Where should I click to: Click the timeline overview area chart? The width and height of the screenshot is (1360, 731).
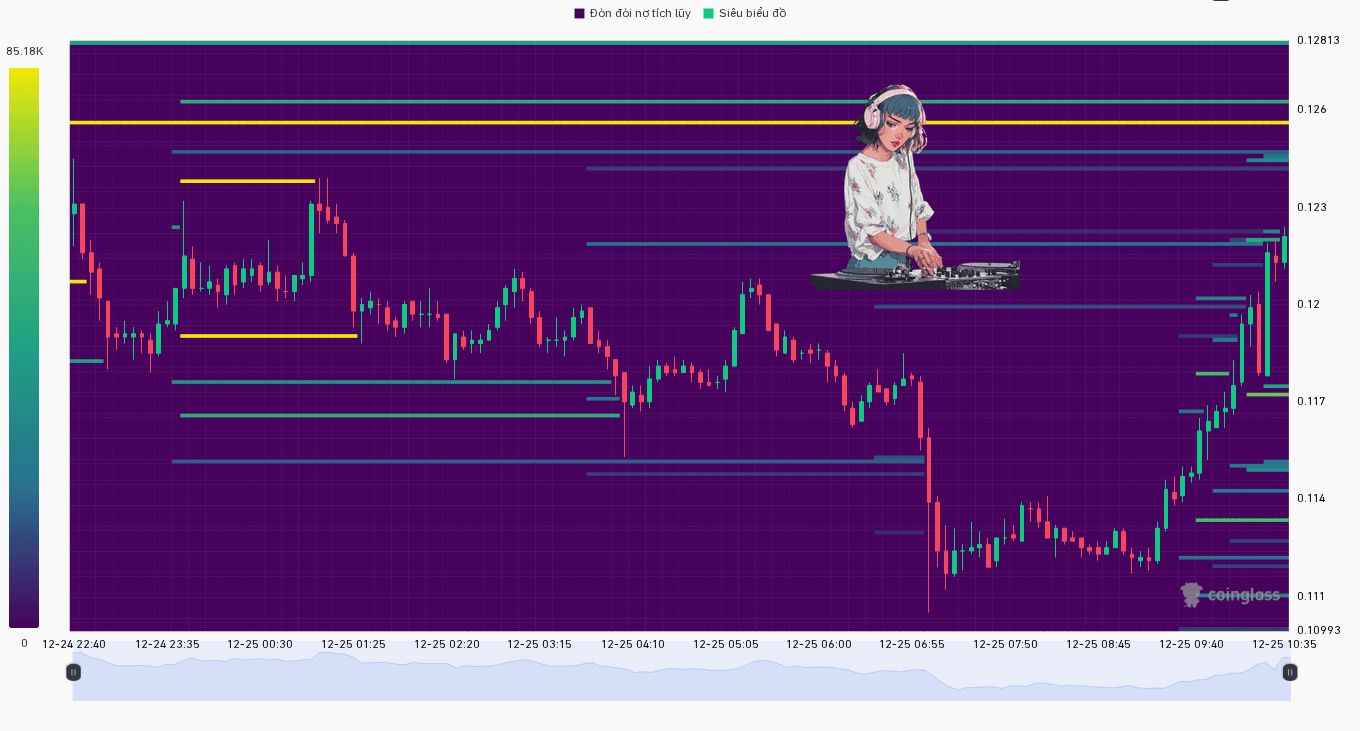click(681, 676)
